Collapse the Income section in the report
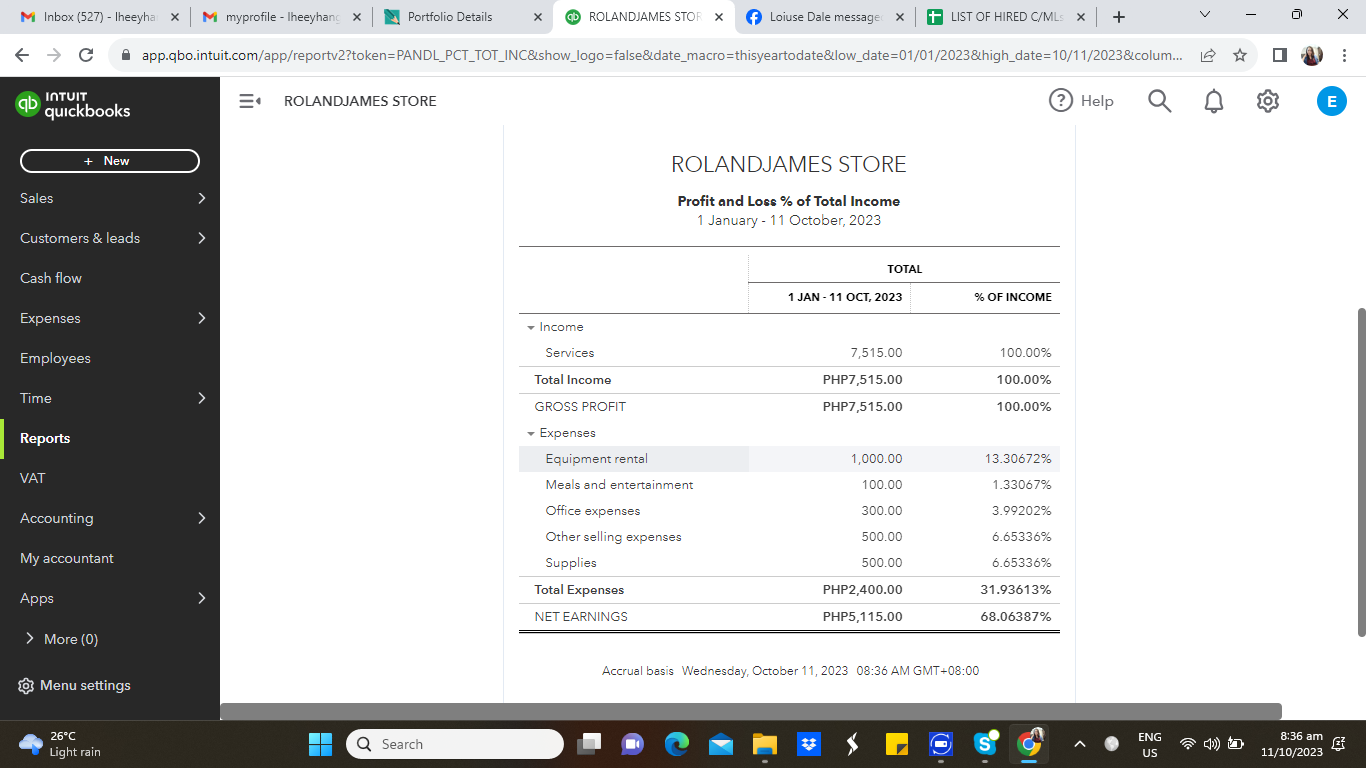This screenshot has height=768, width=1366. tap(531, 328)
